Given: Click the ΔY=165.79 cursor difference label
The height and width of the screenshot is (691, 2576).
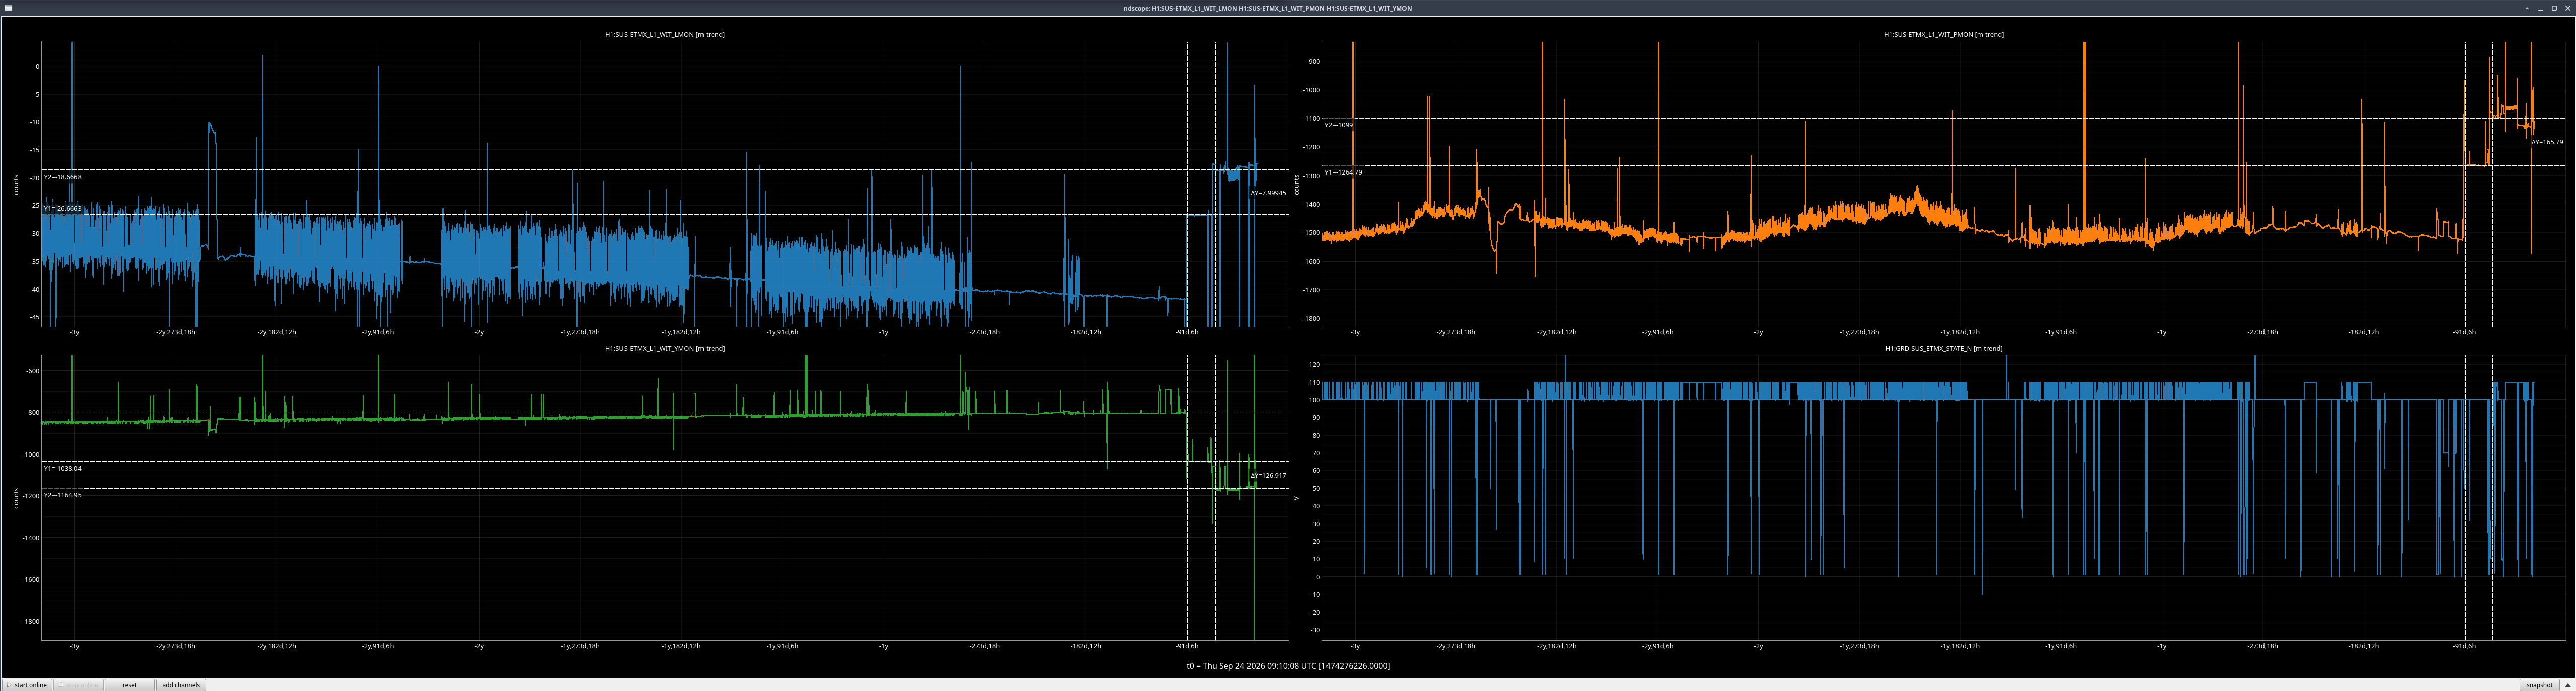Looking at the screenshot, I should coord(2547,142).
